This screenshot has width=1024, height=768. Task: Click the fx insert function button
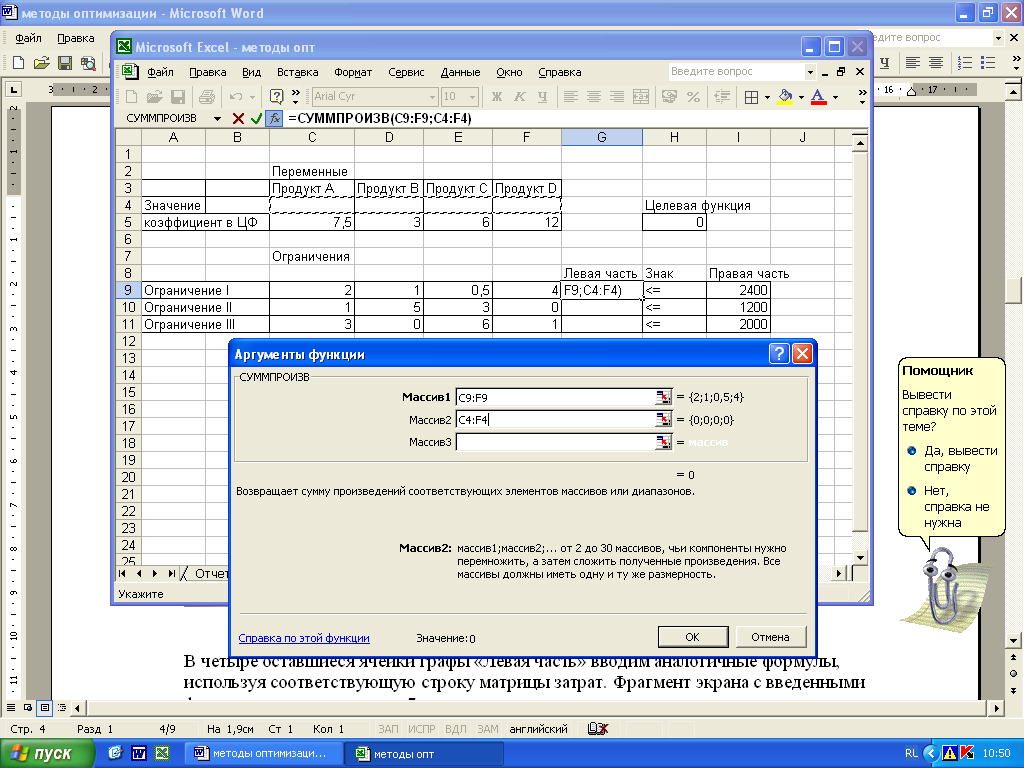[274, 118]
